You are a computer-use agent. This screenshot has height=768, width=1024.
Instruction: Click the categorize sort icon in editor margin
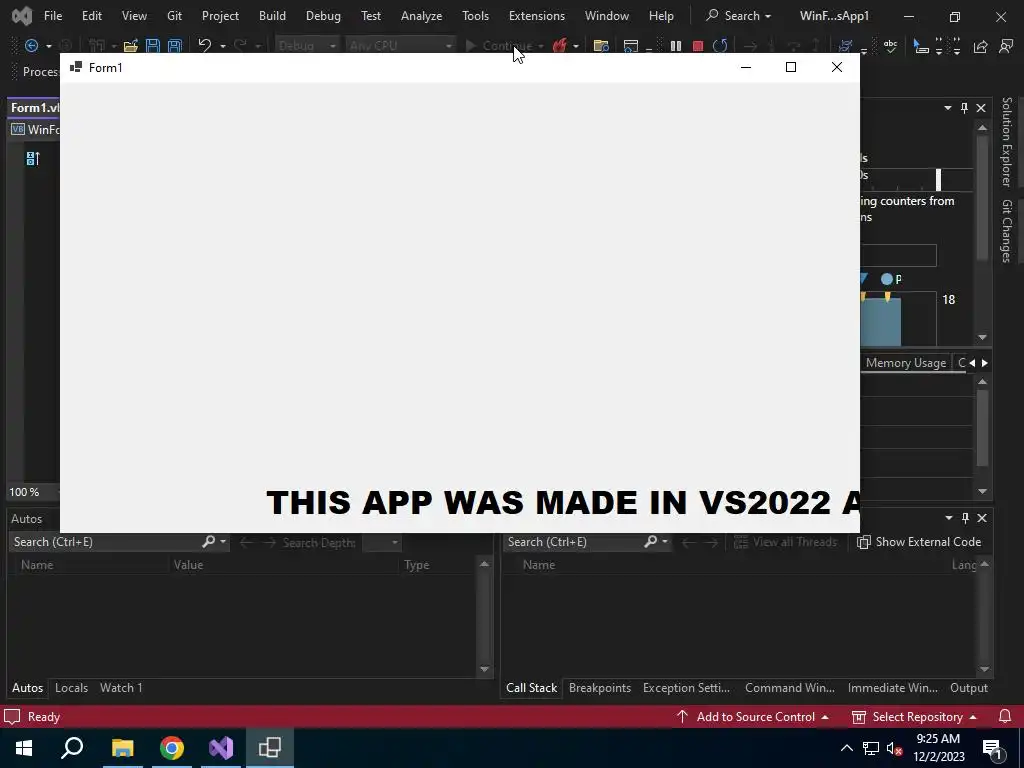[33, 158]
